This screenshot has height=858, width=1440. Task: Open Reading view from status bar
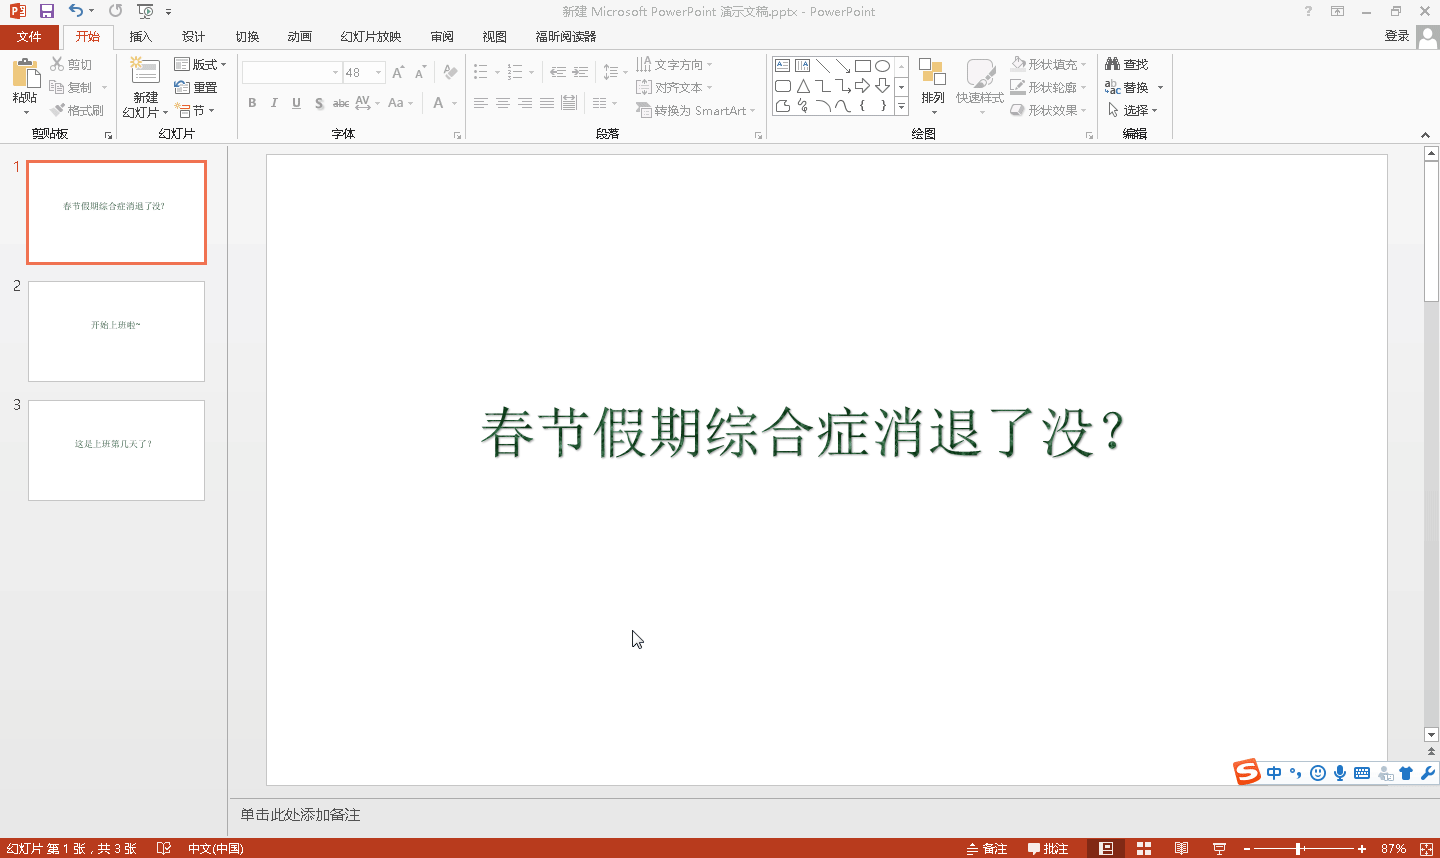[1181, 848]
